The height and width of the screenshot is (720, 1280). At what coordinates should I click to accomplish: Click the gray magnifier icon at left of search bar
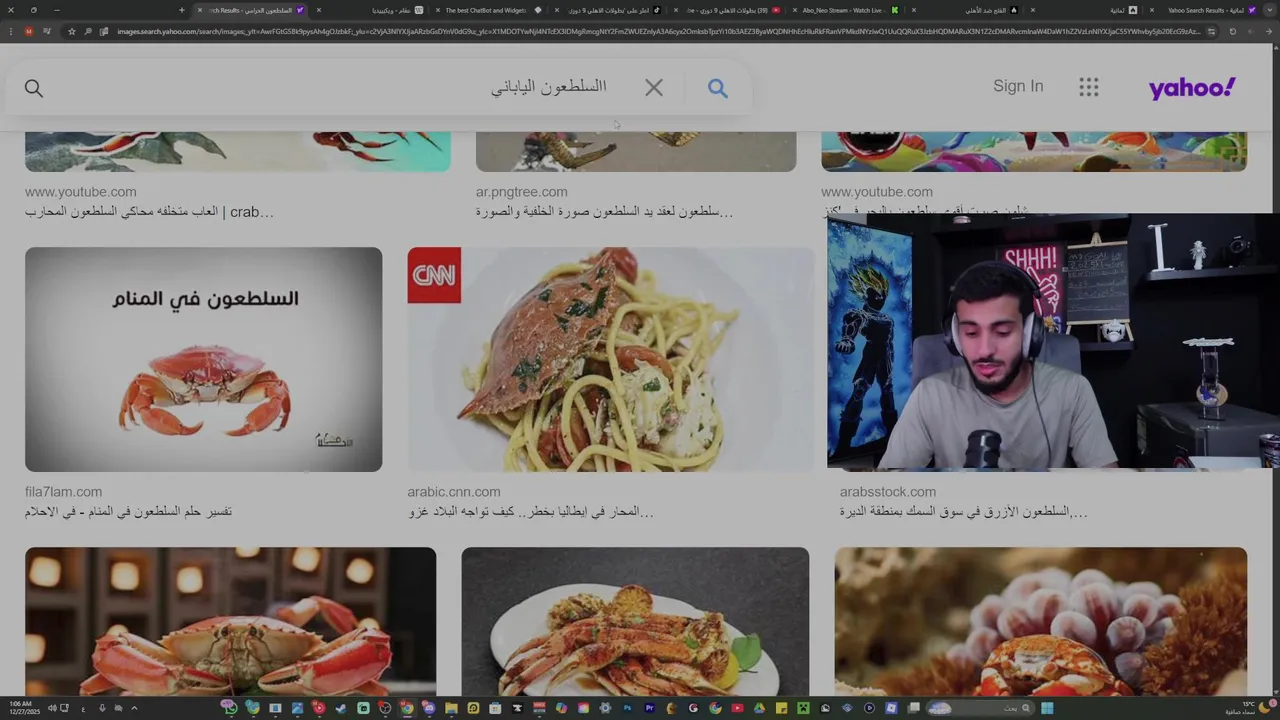pos(34,89)
